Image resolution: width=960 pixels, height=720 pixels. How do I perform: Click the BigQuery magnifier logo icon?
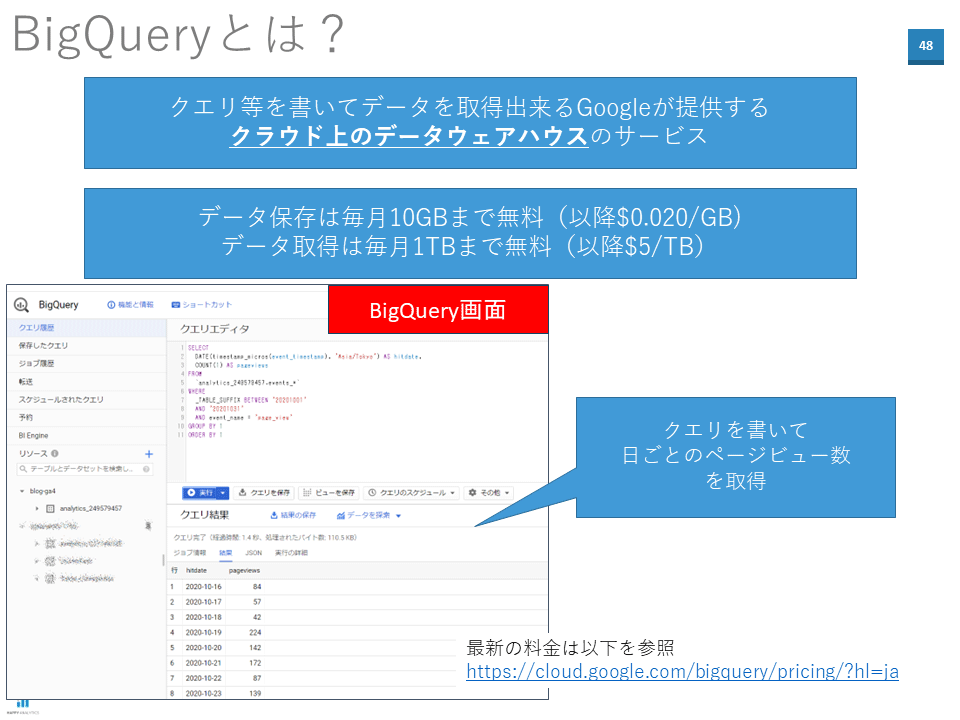[x=21, y=305]
